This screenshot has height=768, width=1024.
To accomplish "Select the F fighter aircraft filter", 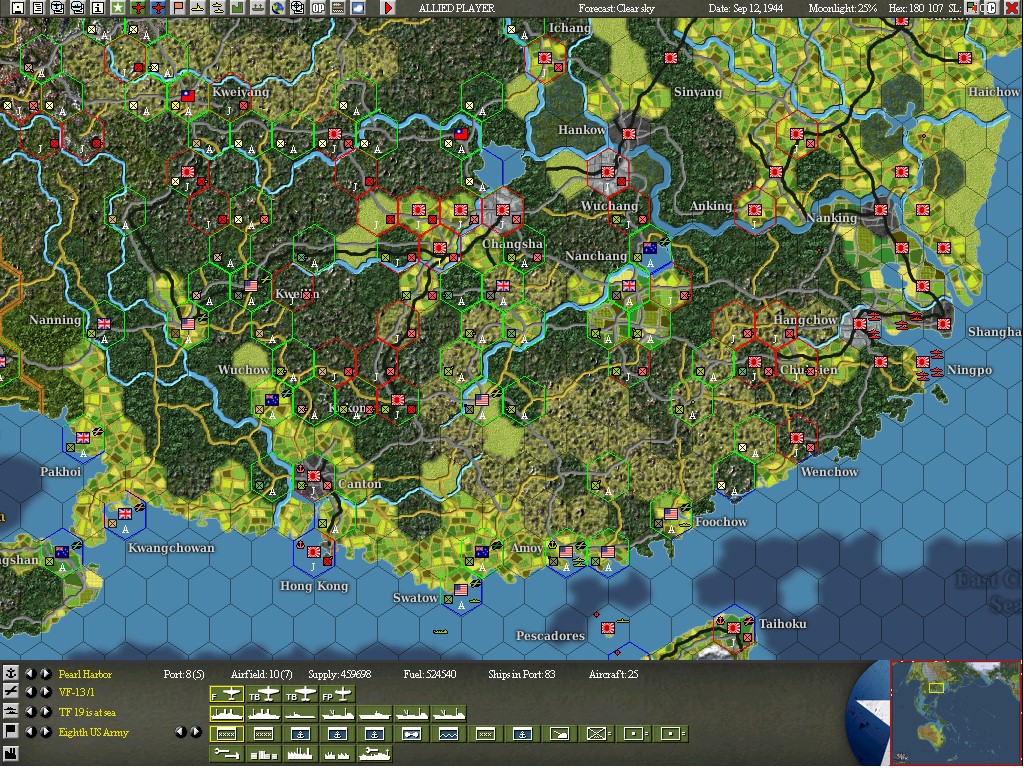I will point(227,694).
